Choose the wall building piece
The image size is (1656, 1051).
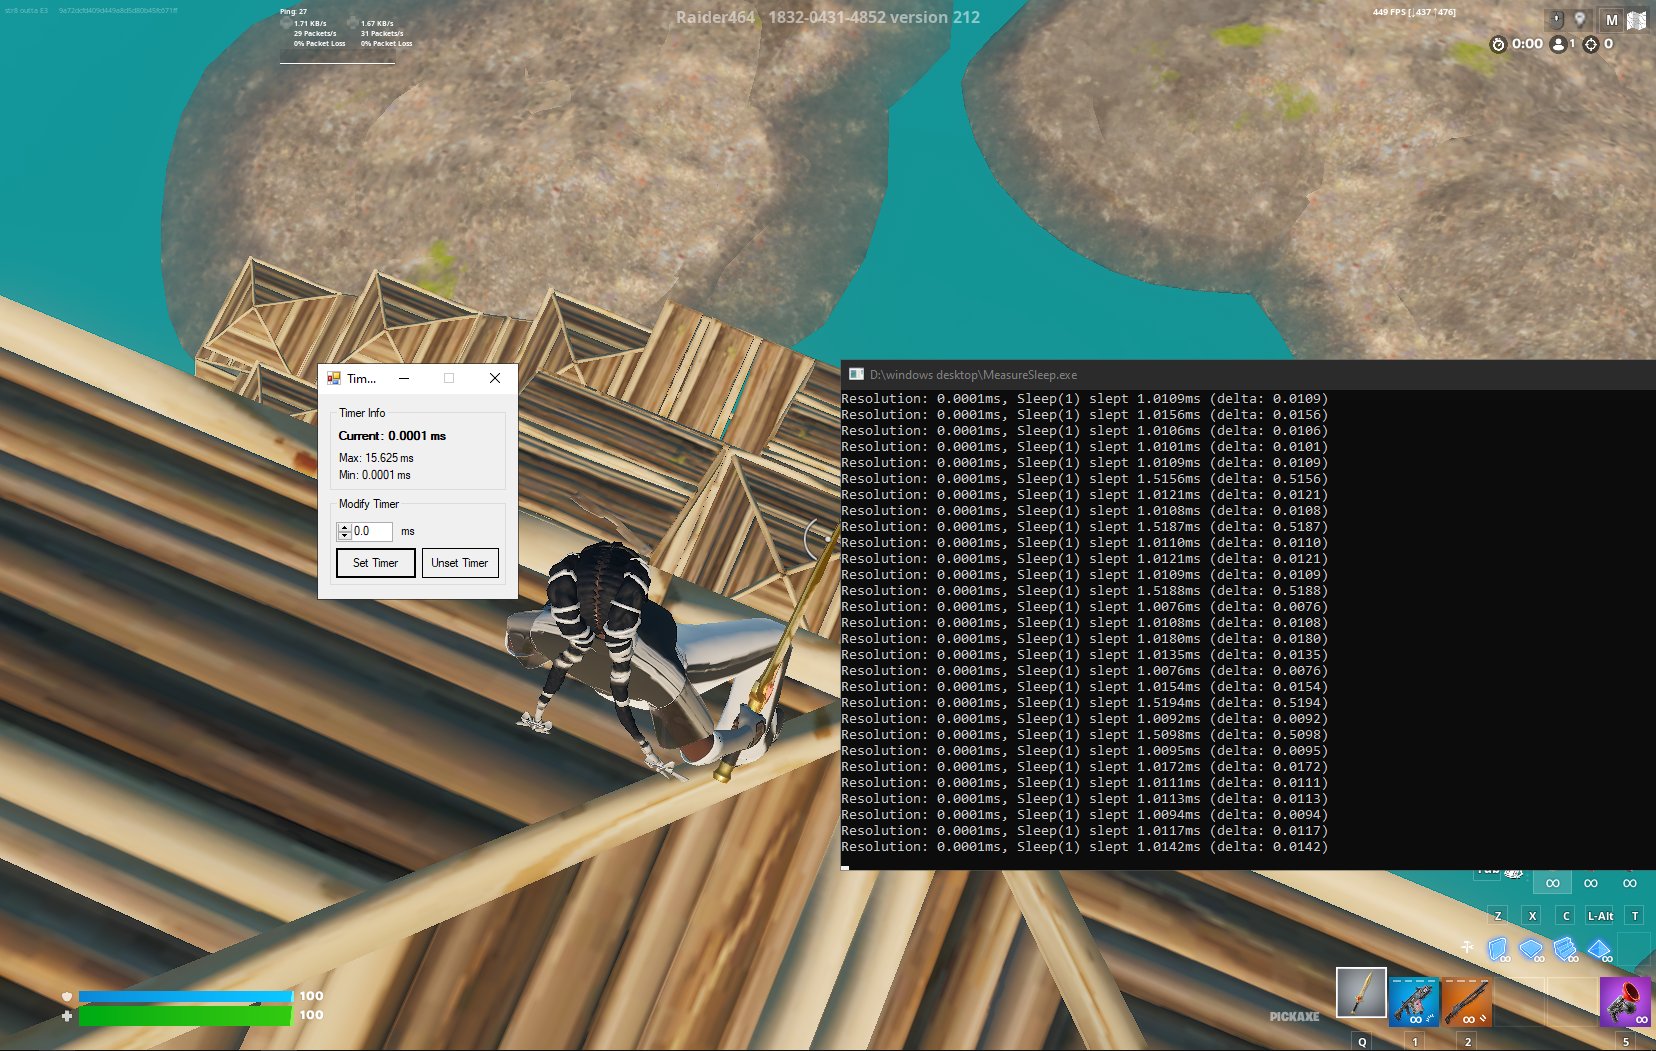pos(1498,948)
